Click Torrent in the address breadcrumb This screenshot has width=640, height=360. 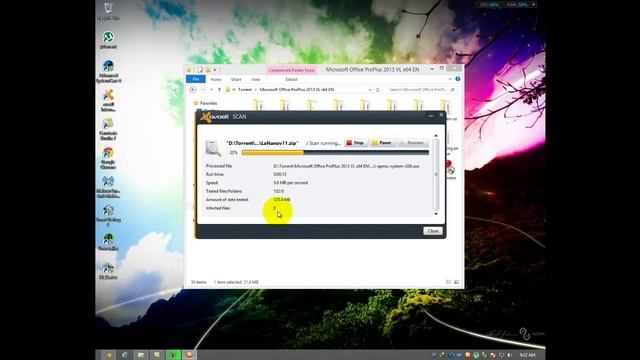(x=245, y=89)
